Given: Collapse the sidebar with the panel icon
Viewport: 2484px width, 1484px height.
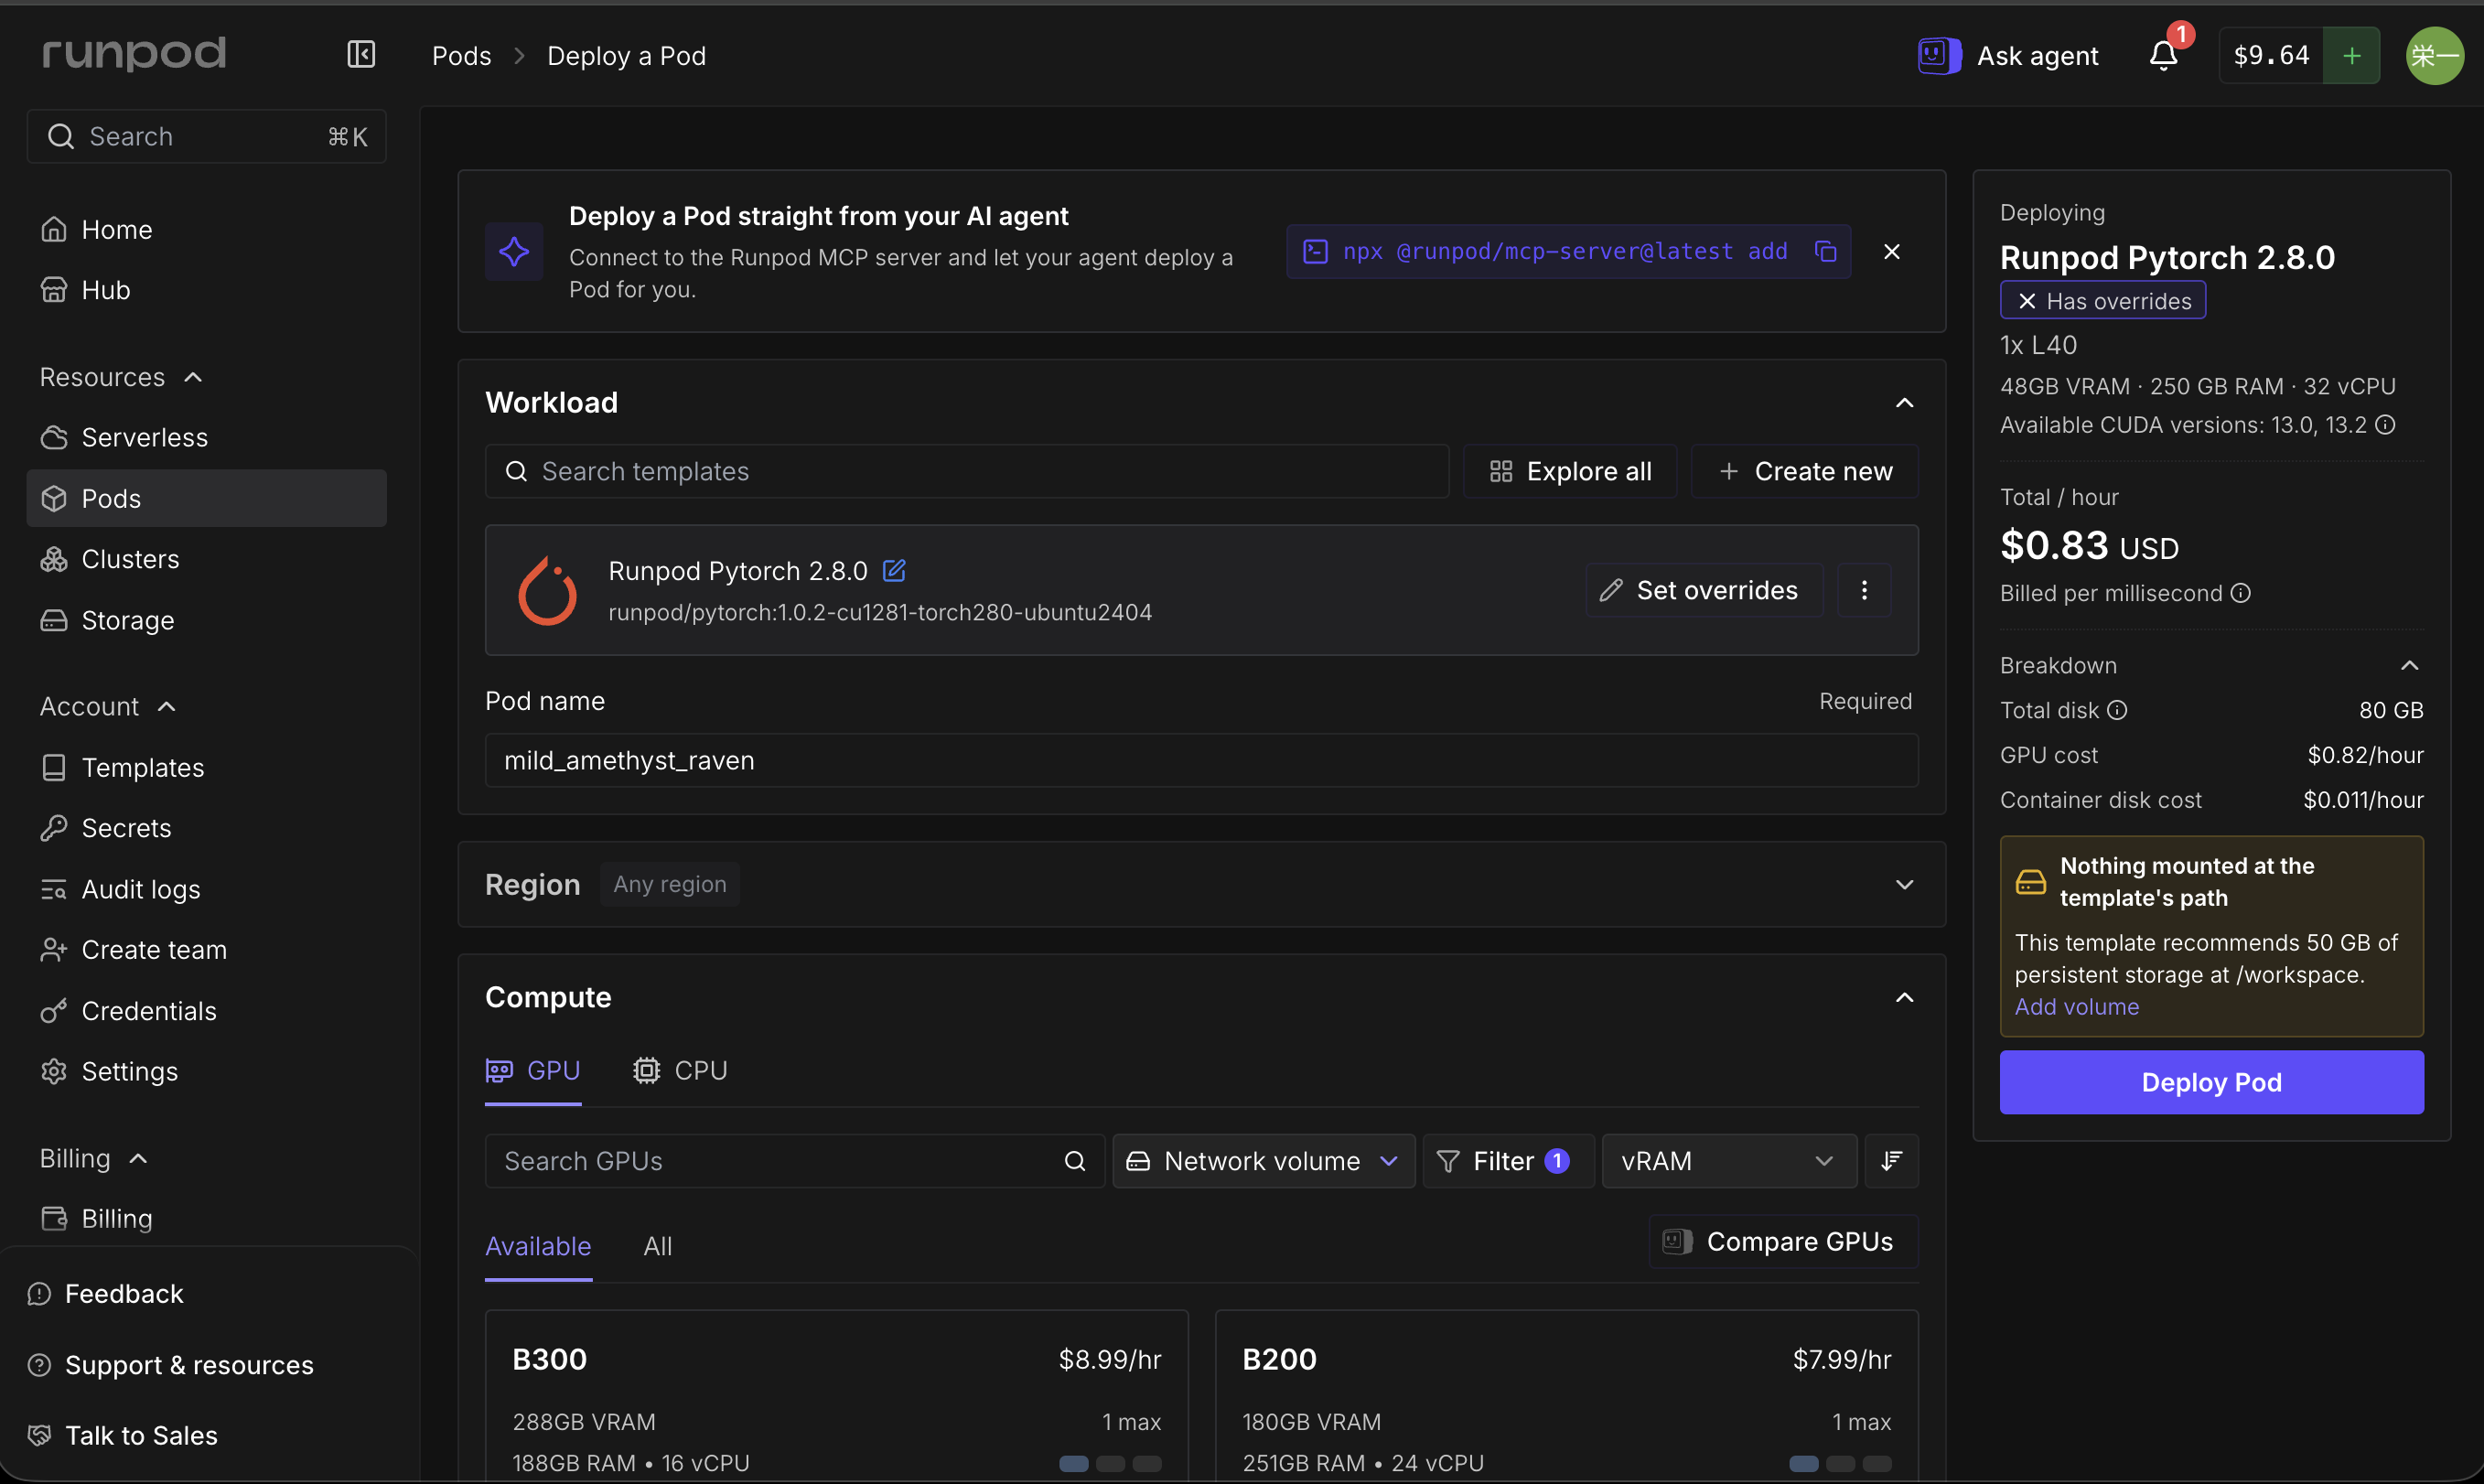Looking at the screenshot, I should click(361, 54).
